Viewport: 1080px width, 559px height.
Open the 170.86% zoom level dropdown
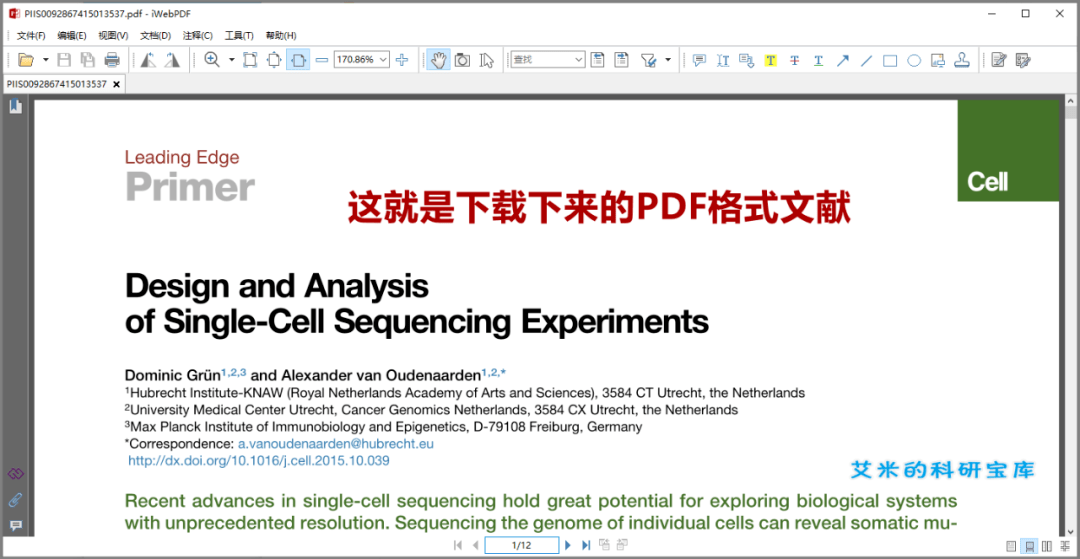tap(383, 60)
